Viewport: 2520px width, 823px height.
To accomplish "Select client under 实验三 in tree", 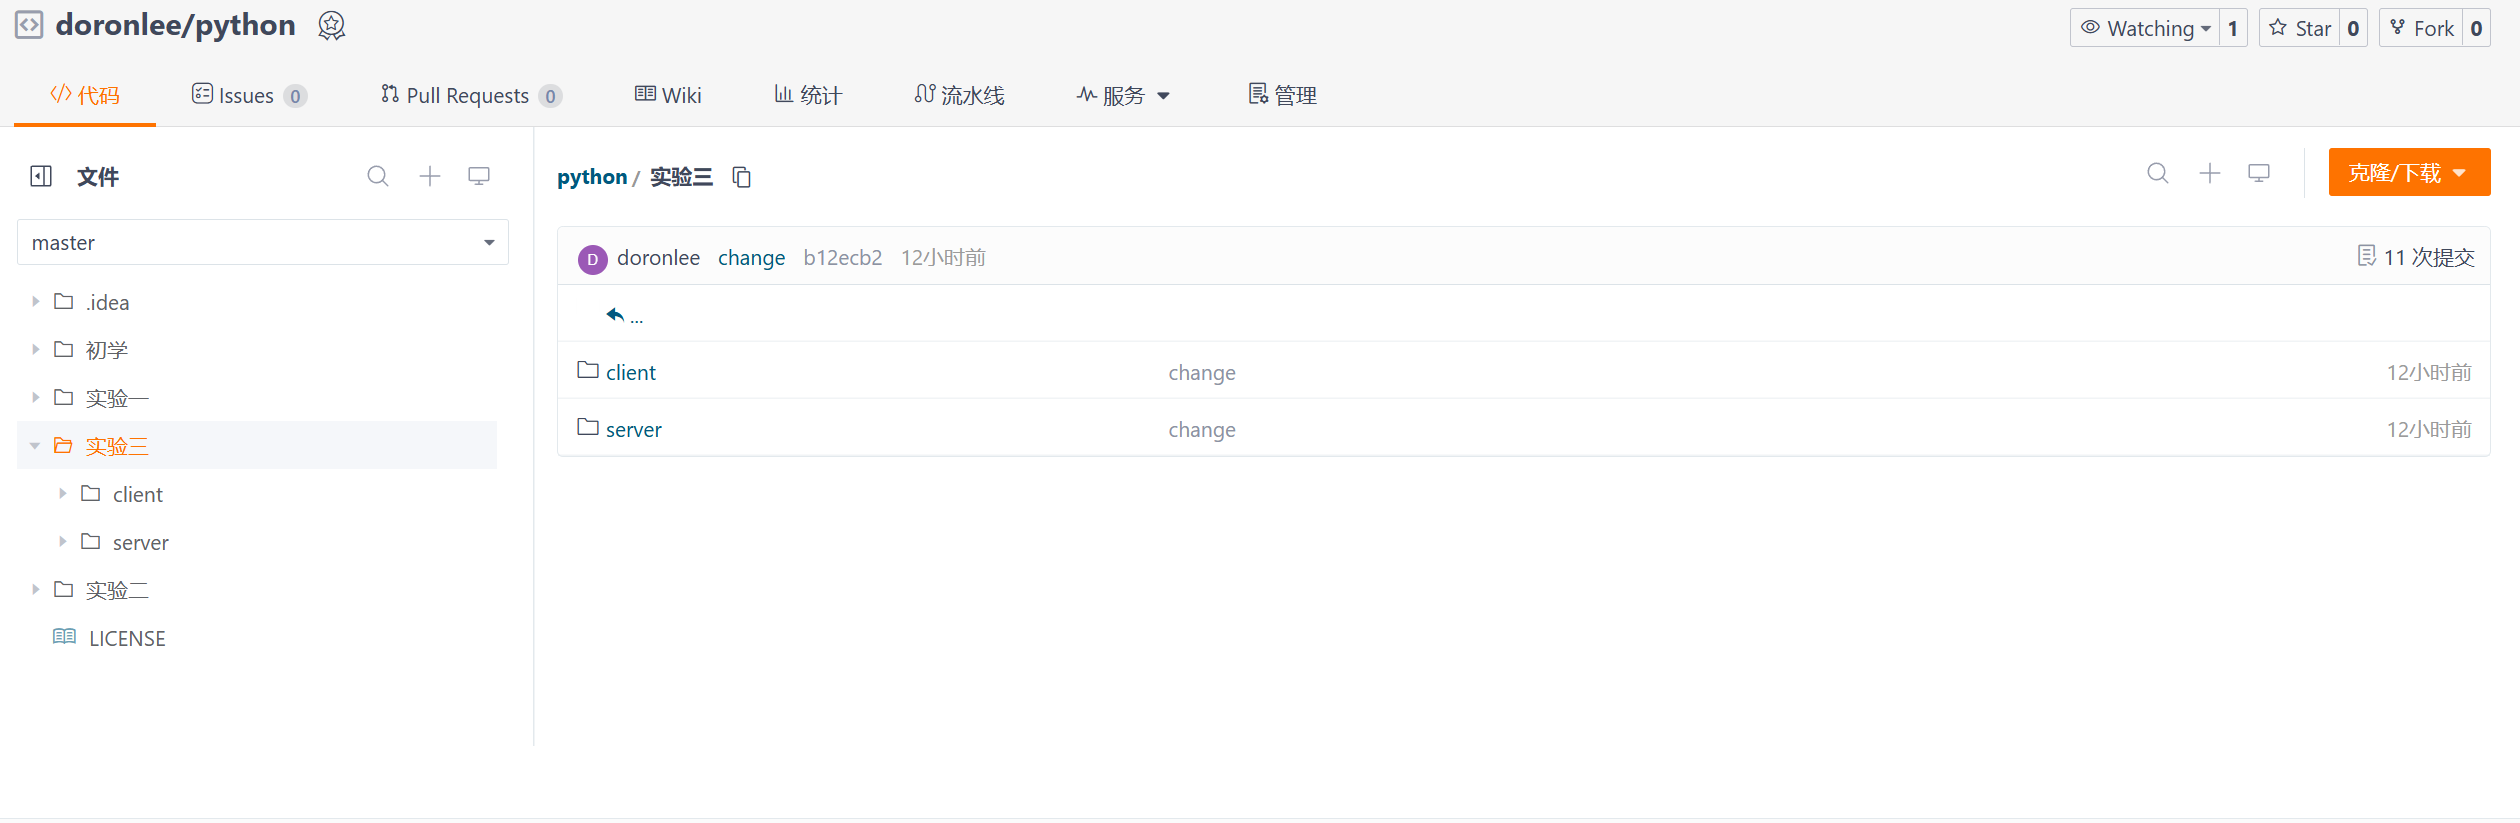I will coord(138,494).
